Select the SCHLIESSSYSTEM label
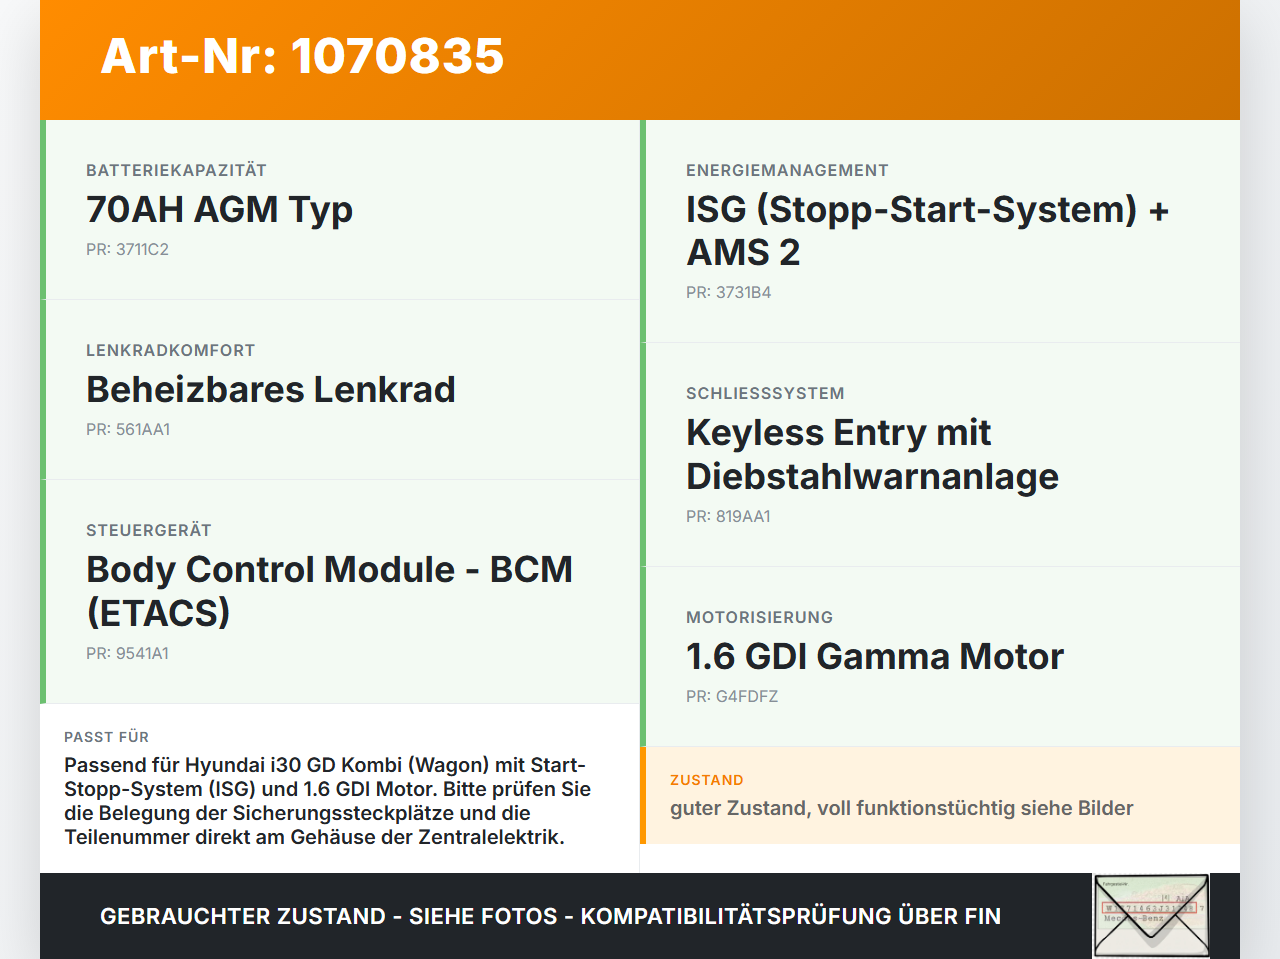 point(765,393)
